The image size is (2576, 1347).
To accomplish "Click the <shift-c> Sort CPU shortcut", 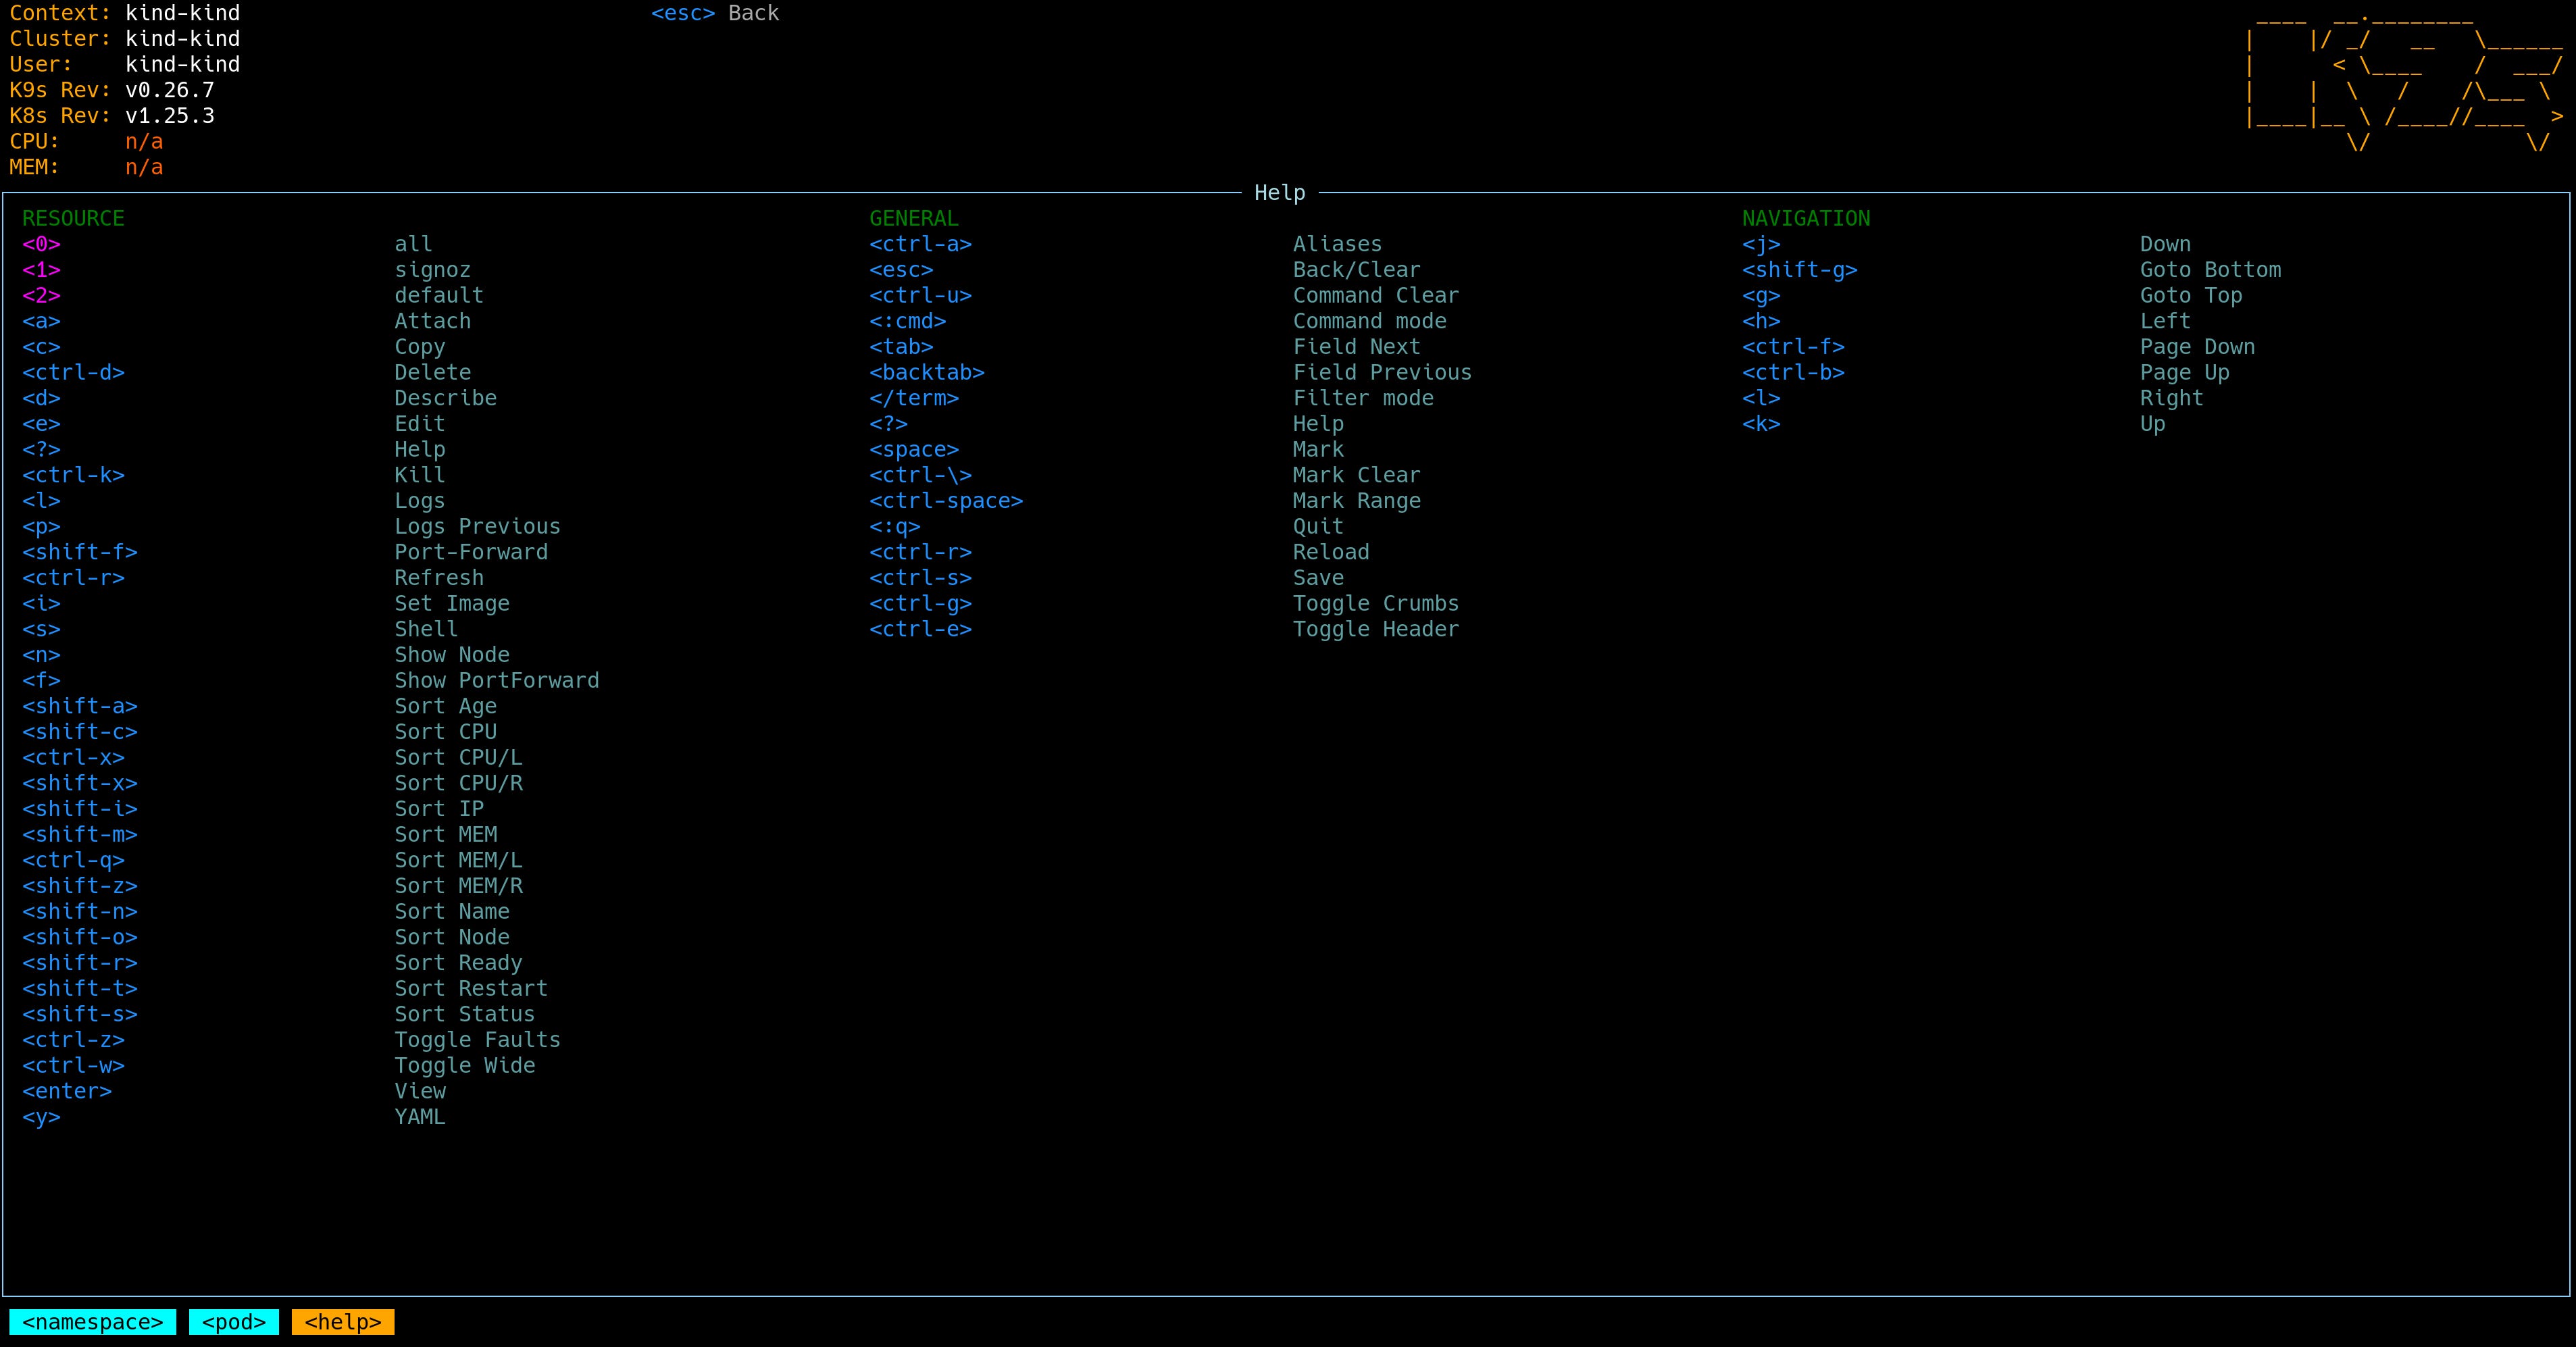I will [80, 732].
